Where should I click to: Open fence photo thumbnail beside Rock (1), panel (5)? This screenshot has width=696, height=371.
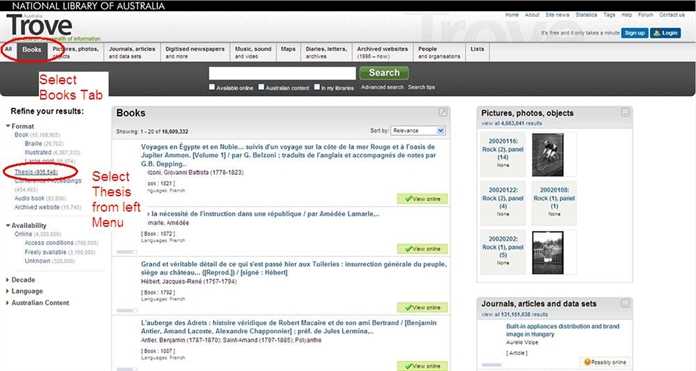coord(548,253)
